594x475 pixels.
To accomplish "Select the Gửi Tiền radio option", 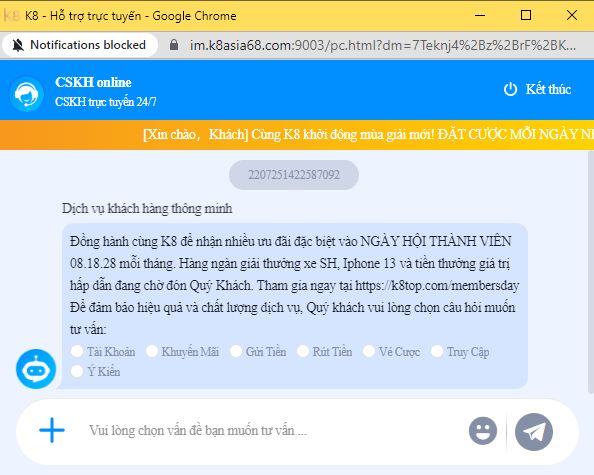I will tap(236, 351).
